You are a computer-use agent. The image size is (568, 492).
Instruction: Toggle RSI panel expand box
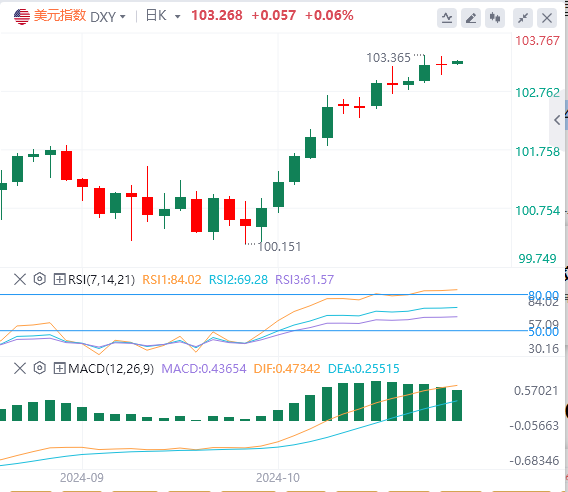[59, 279]
